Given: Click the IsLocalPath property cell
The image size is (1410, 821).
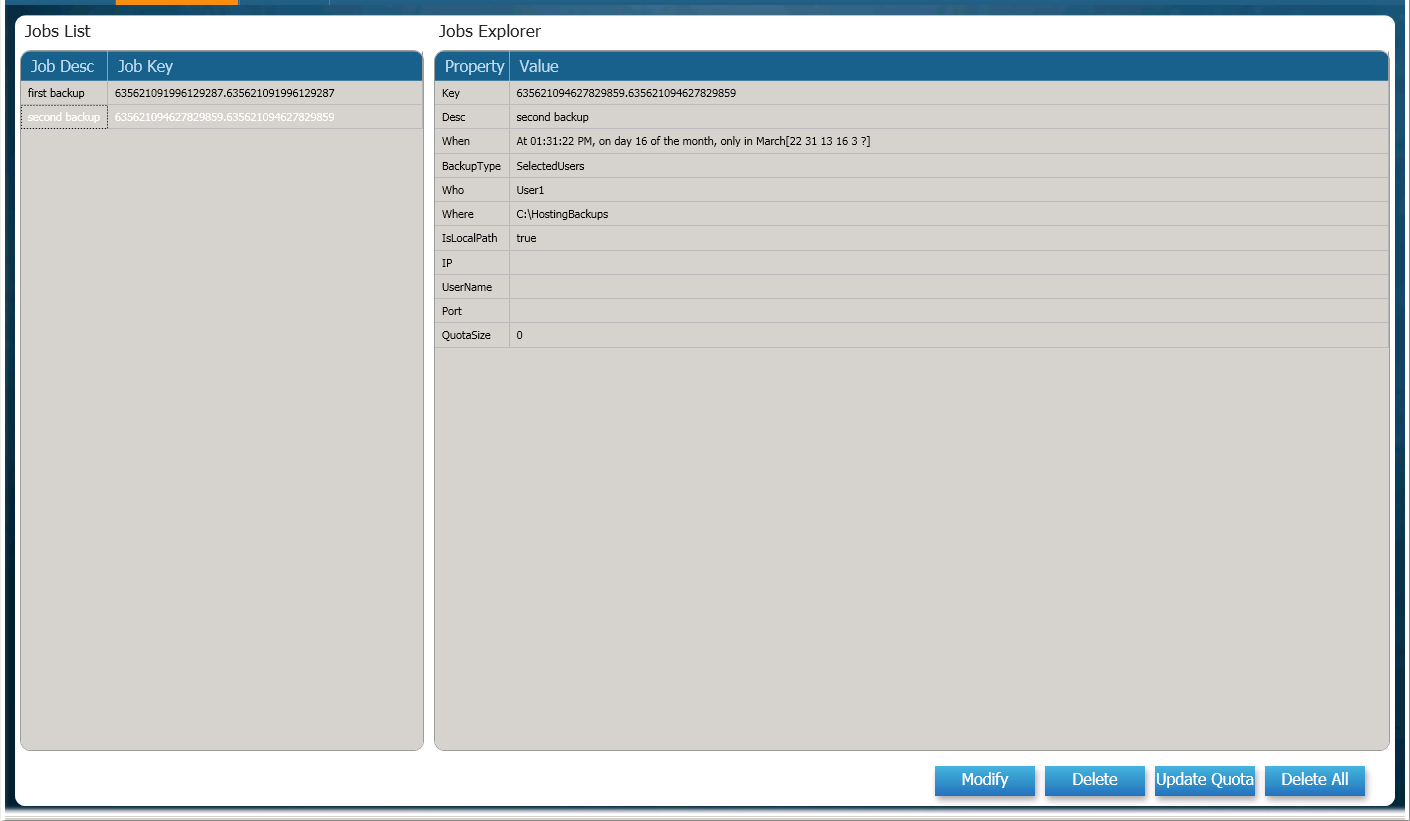Looking at the screenshot, I should coord(473,238).
